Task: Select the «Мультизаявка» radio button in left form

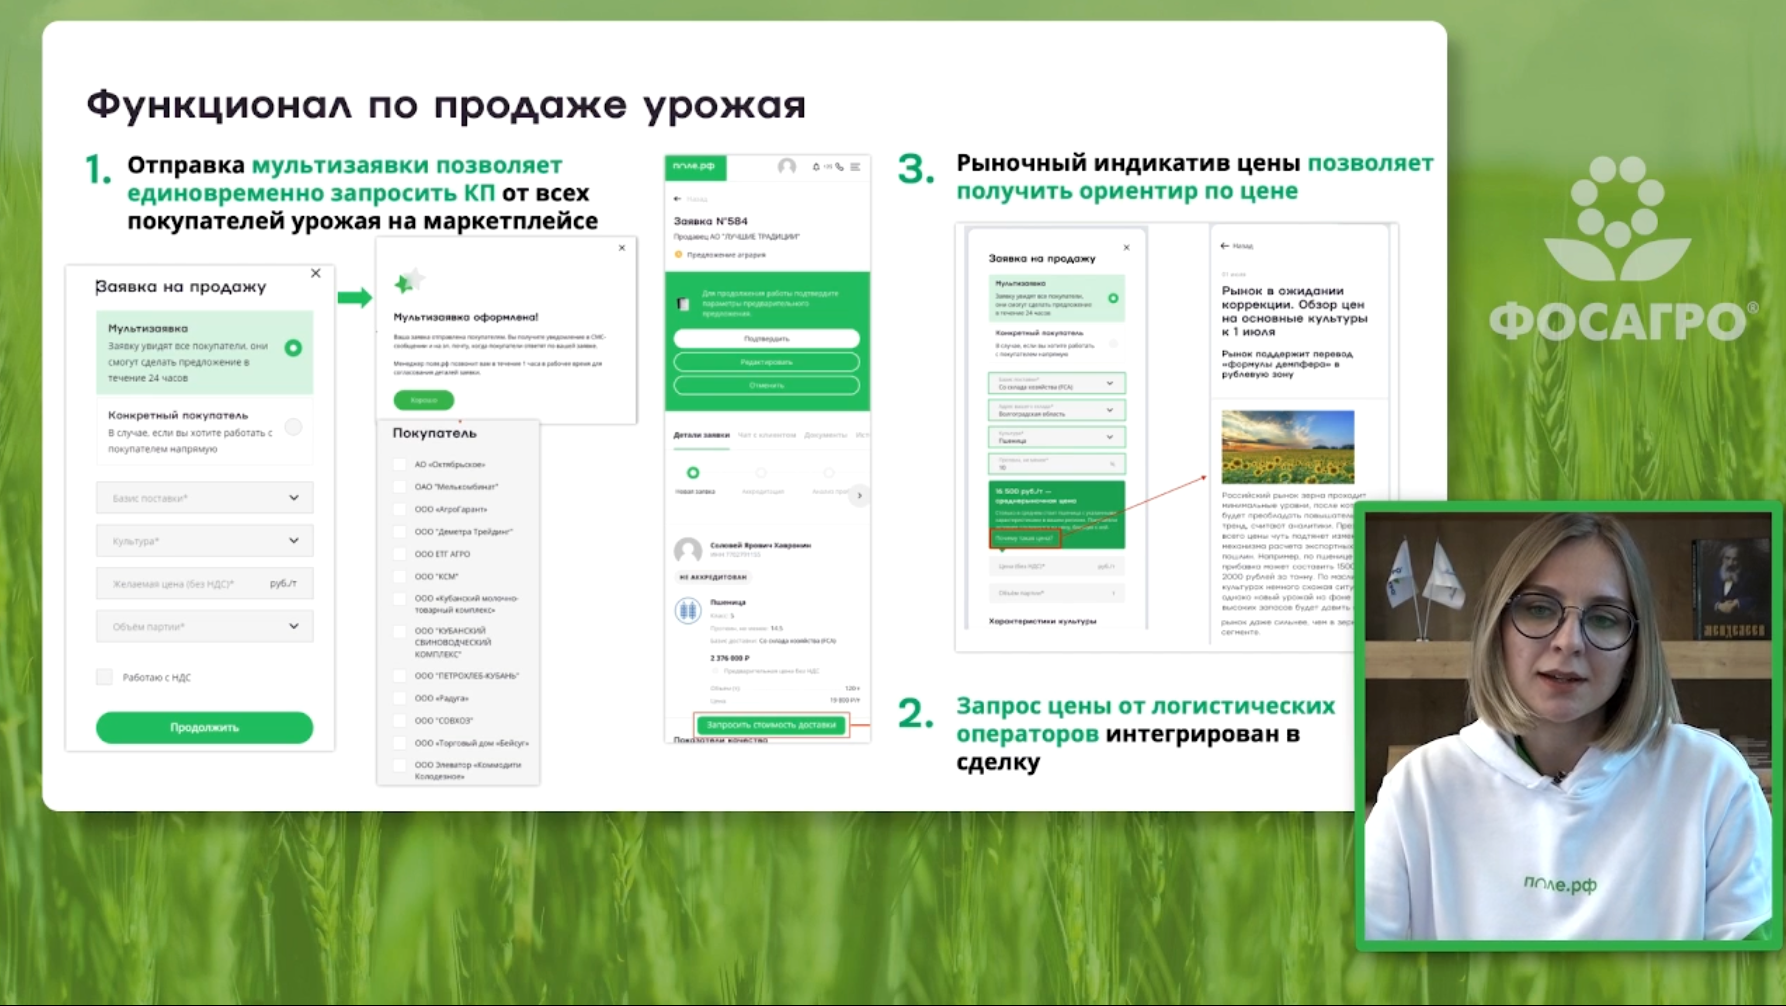Action: [293, 348]
